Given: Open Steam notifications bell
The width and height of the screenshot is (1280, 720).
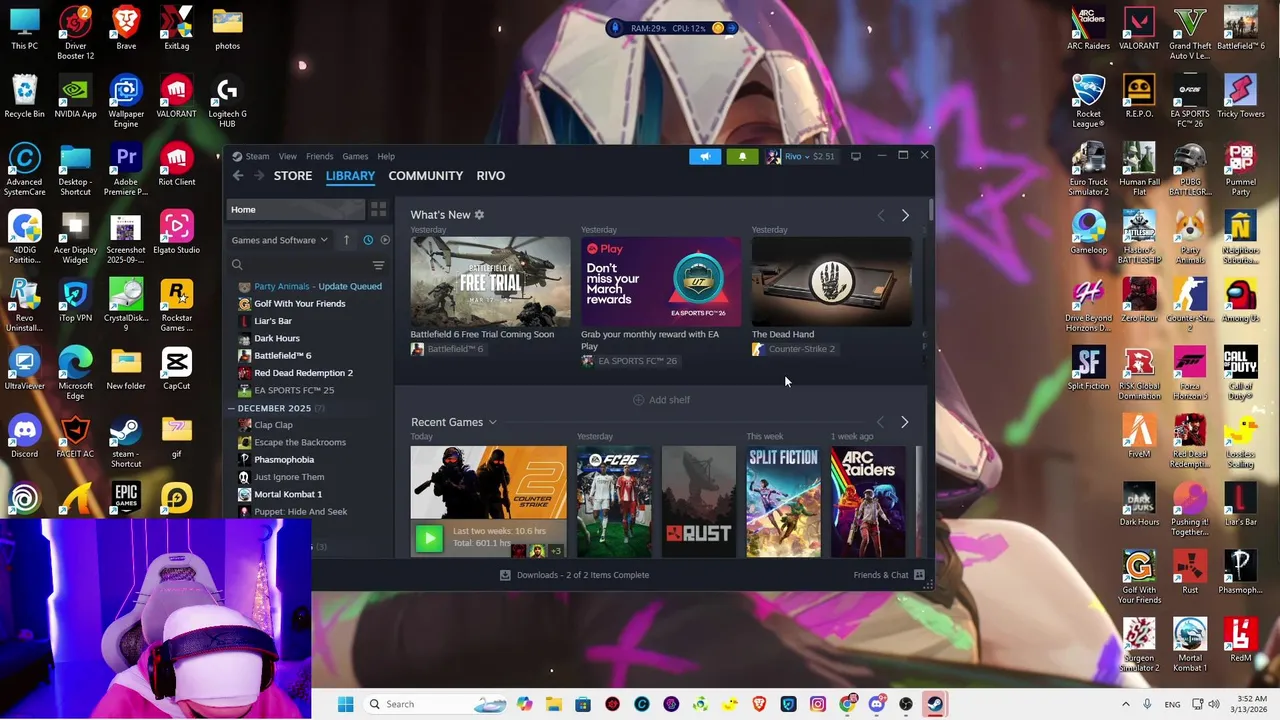Looking at the screenshot, I should [742, 156].
